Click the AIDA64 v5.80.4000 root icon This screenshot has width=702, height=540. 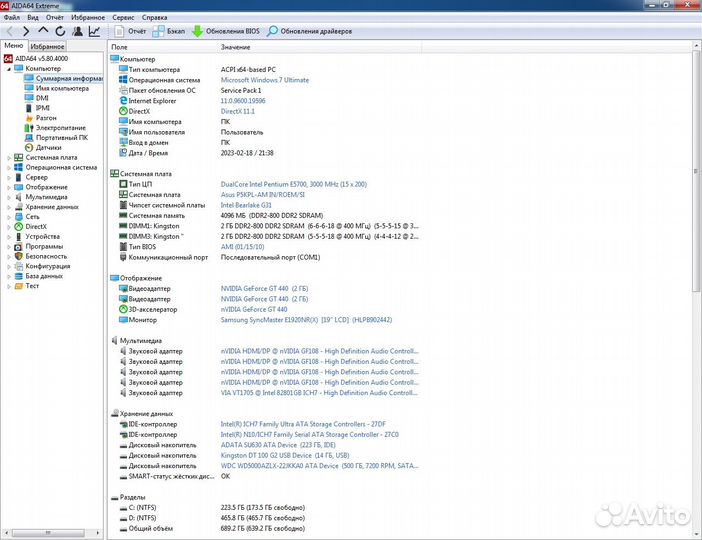[8, 59]
